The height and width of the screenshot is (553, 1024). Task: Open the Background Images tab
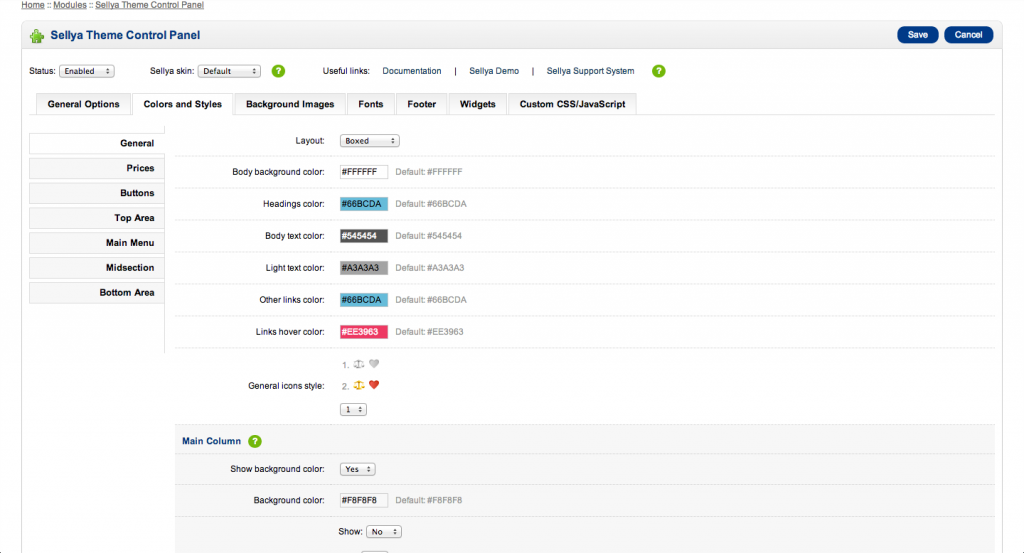pyautogui.click(x=290, y=104)
